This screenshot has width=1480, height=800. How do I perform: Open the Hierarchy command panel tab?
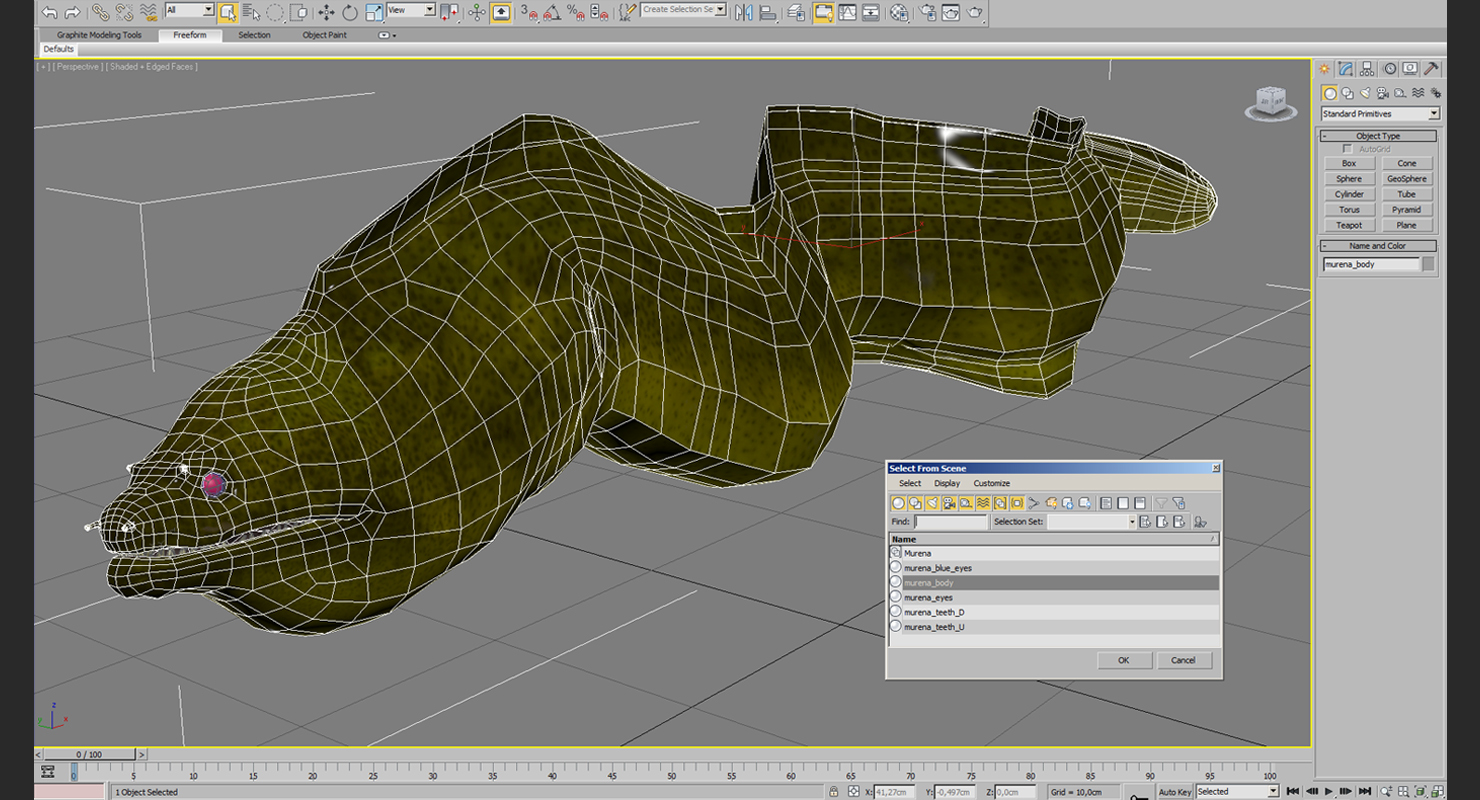[x=1368, y=69]
